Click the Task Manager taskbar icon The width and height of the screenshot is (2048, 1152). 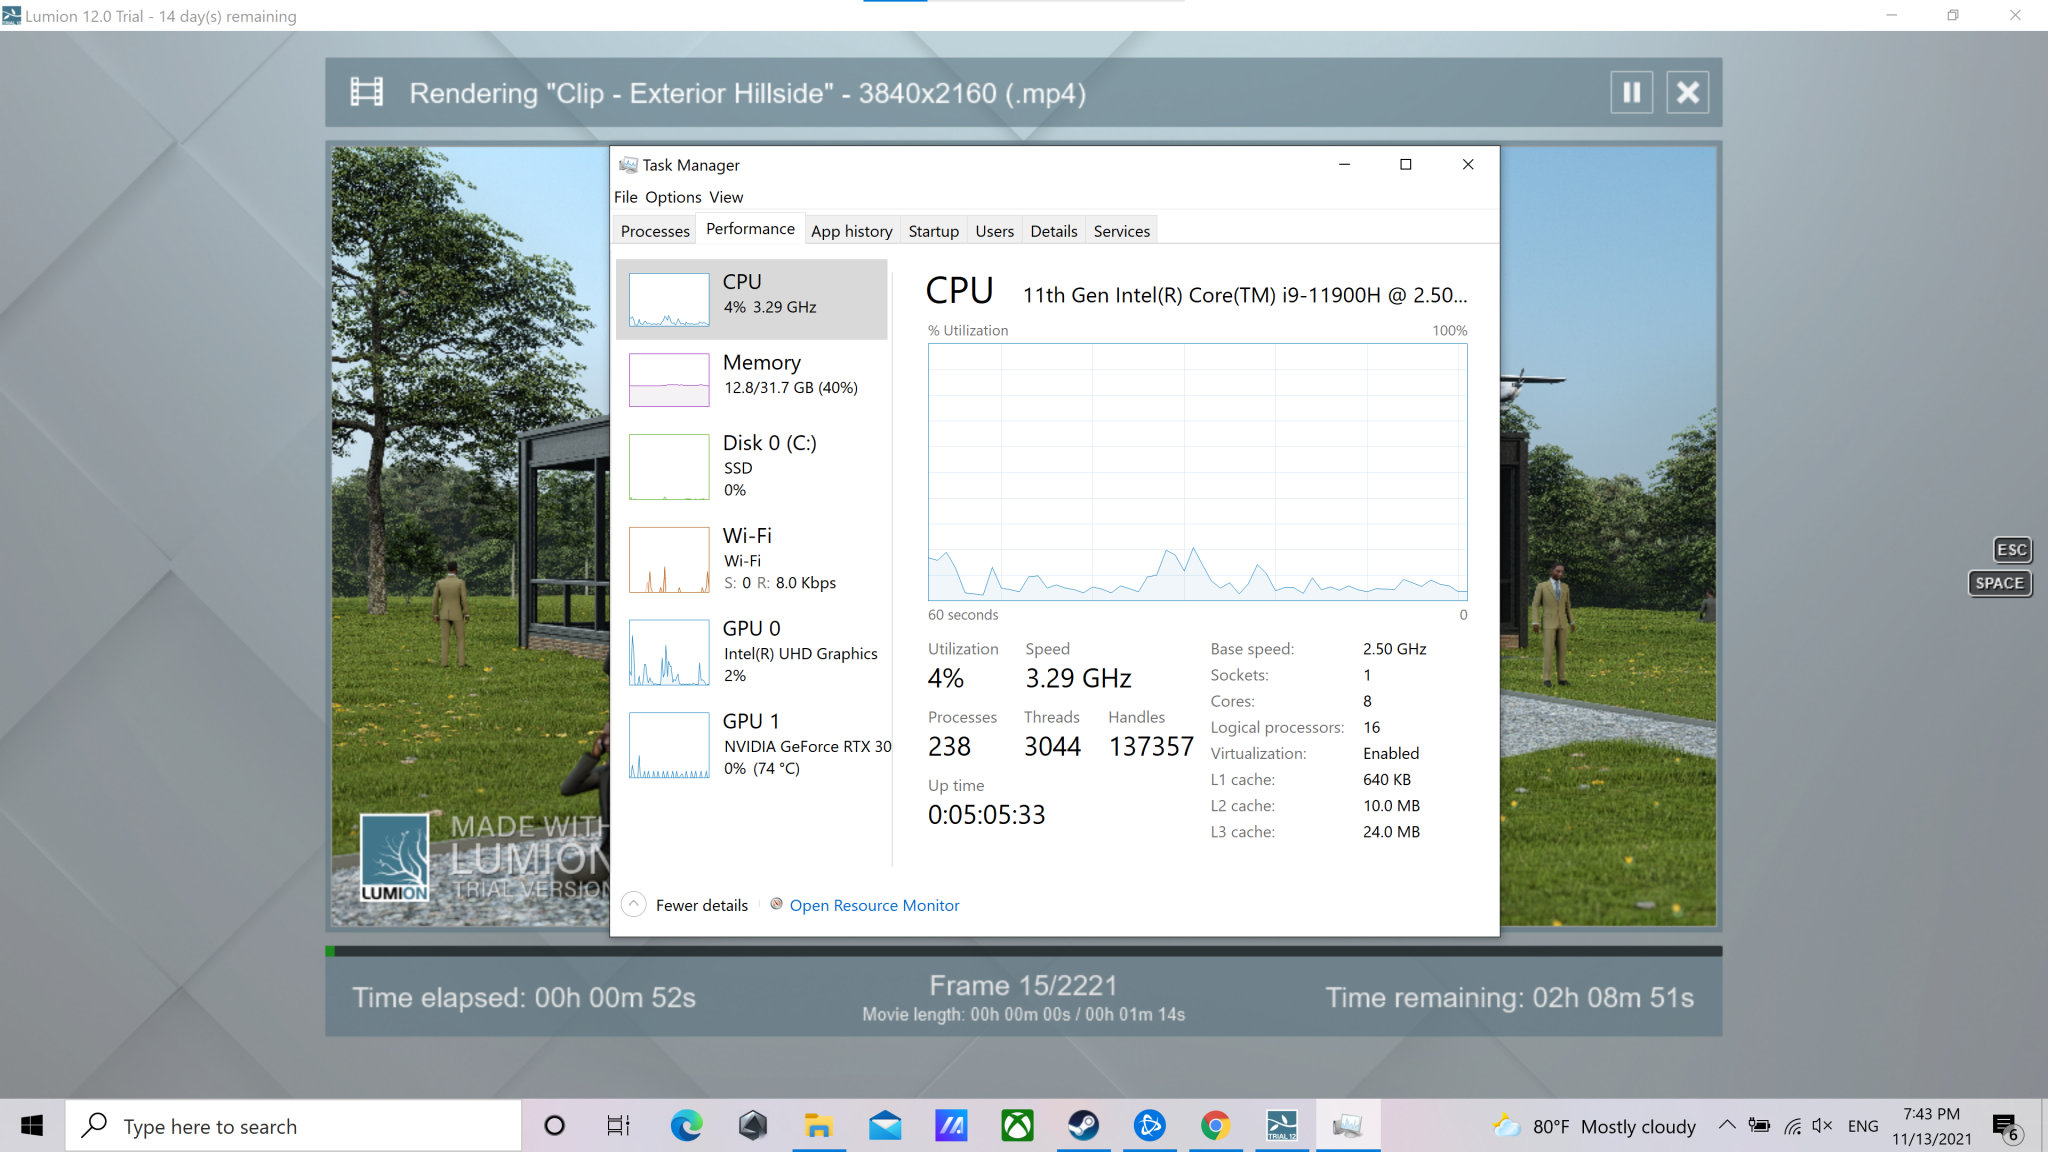point(1347,1126)
